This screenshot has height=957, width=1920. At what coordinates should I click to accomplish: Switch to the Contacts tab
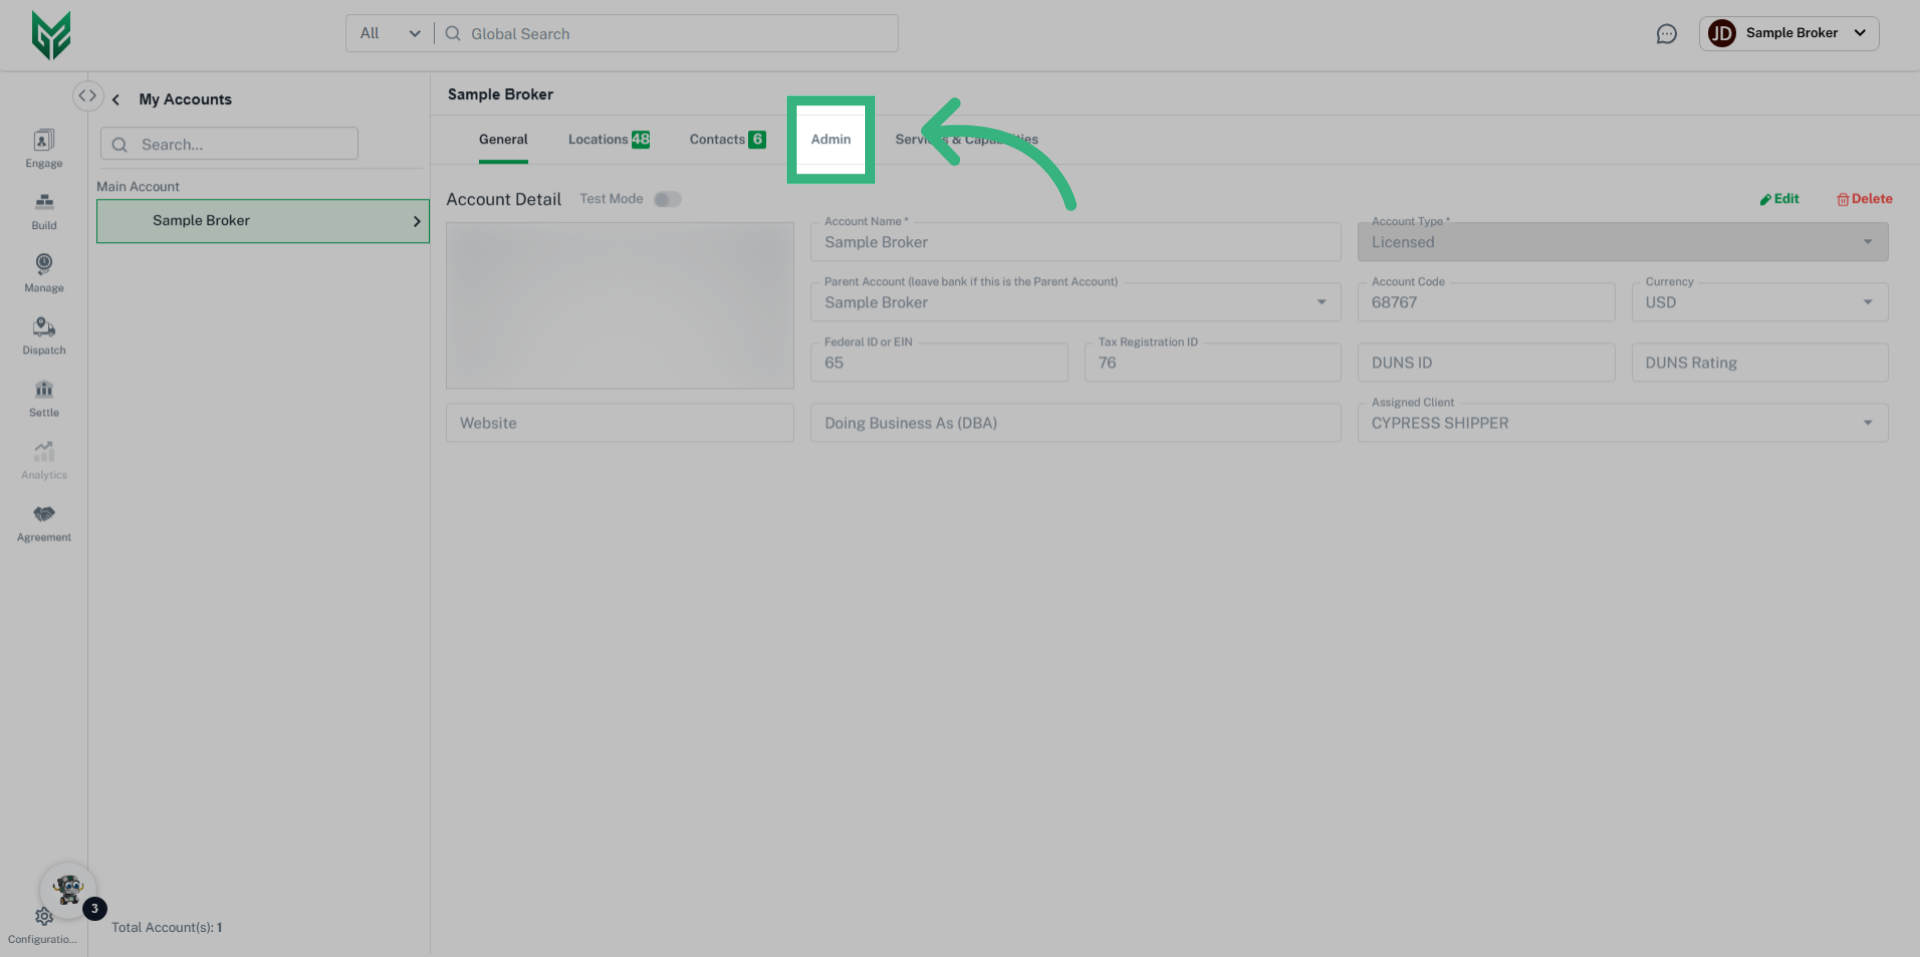point(727,140)
